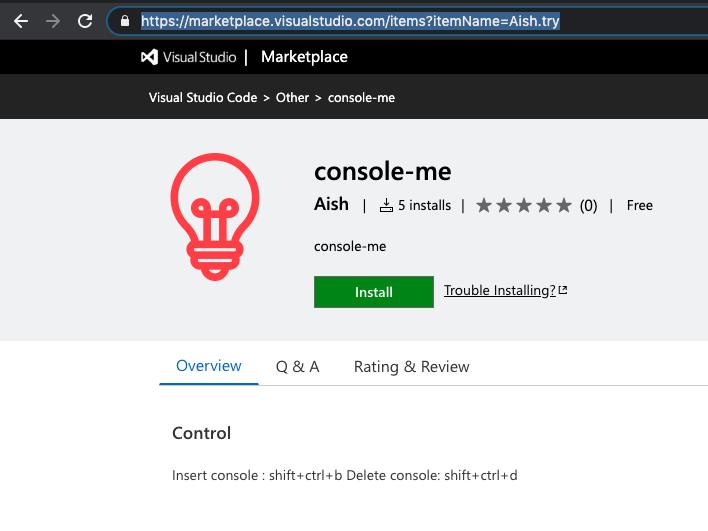708x531 pixels.
Task: Go back using browser back arrow
Action: coord(21,21)
